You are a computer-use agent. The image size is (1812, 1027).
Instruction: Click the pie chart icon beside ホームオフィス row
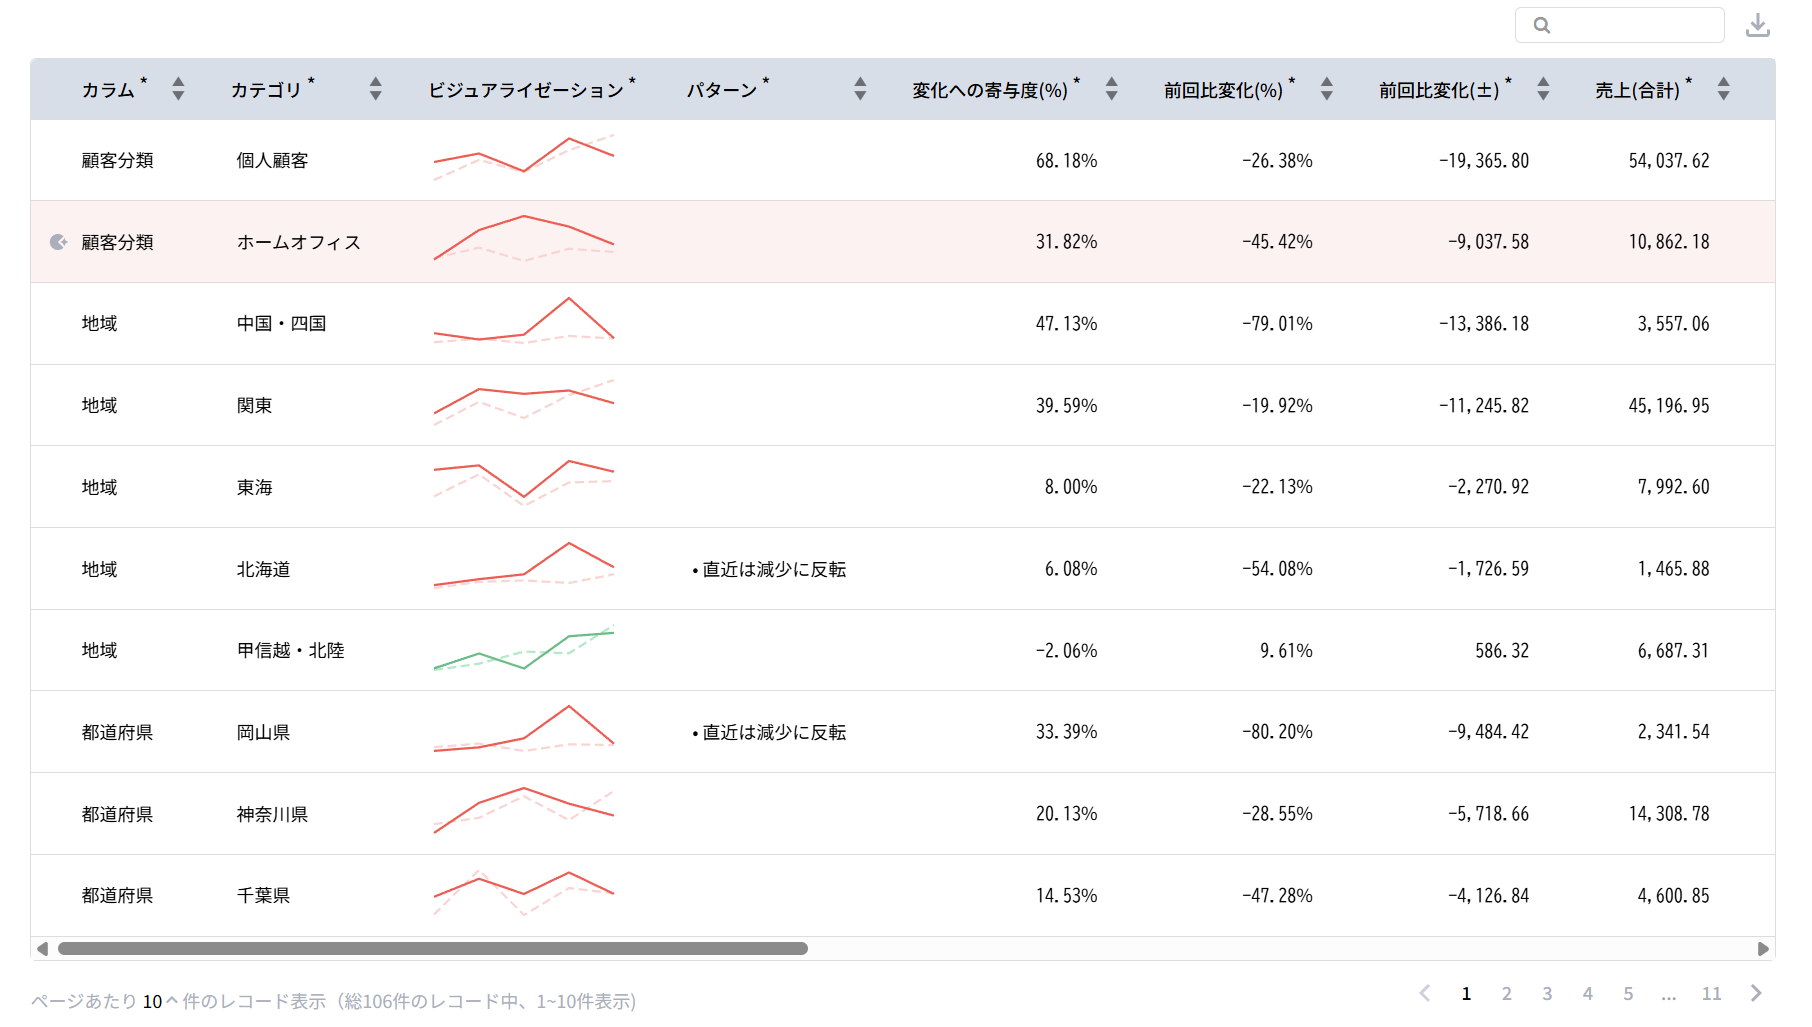pos(59,242)
